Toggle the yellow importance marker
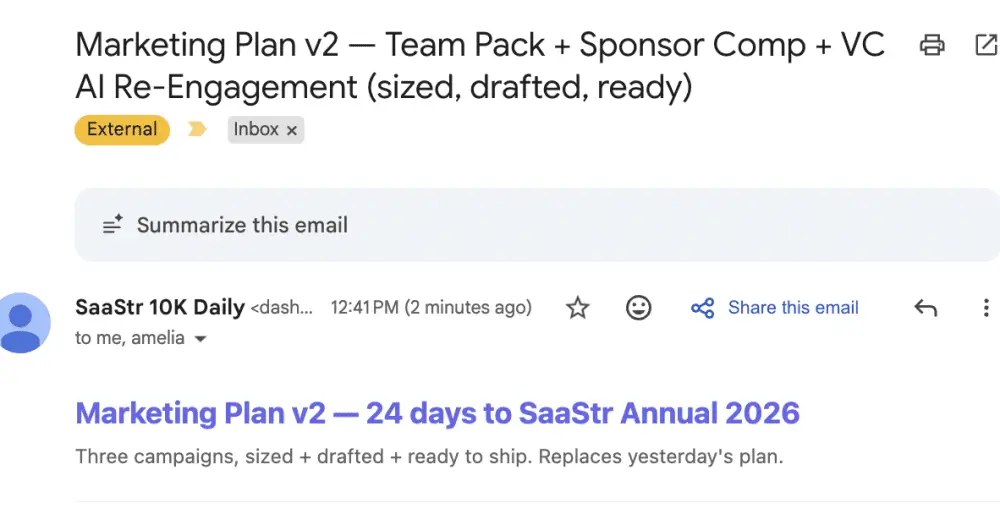The width and height of the screenshot is (1000, 519). [x=197, y=129]
